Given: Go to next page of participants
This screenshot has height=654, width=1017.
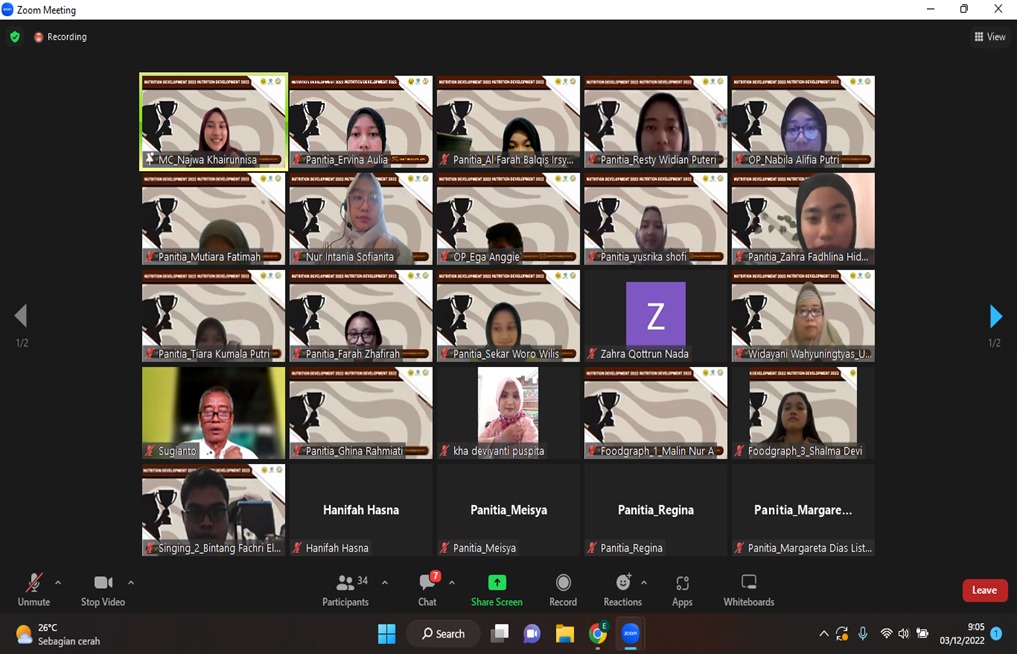Looking at the screenshot, I should pos(995,317).
